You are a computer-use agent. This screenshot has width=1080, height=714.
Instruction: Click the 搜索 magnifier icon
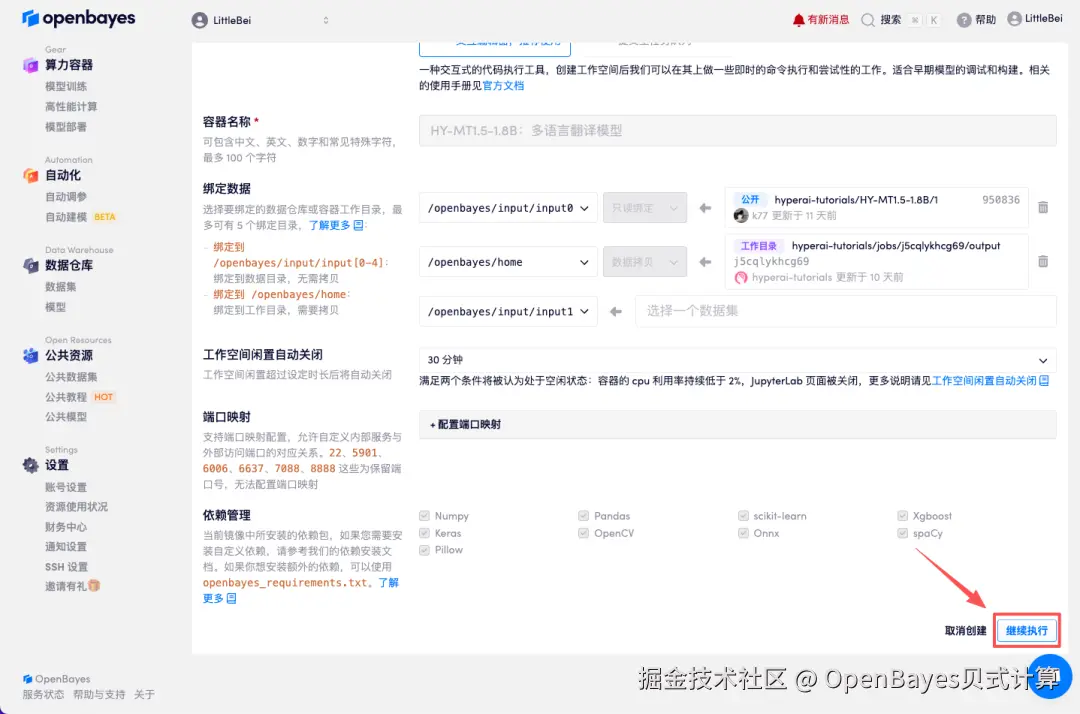(x=868, y=20)
